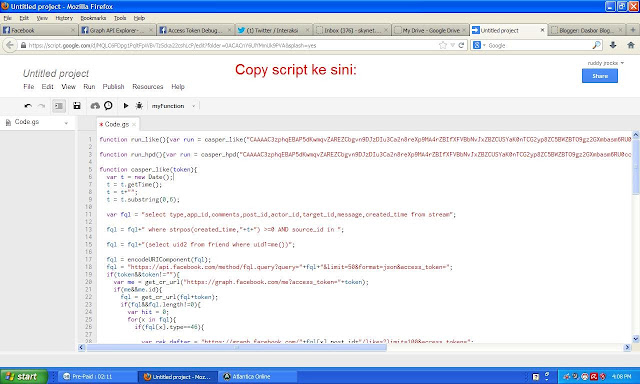
Task: Close the Untitled project browser tab
Action: pos(542,30)
